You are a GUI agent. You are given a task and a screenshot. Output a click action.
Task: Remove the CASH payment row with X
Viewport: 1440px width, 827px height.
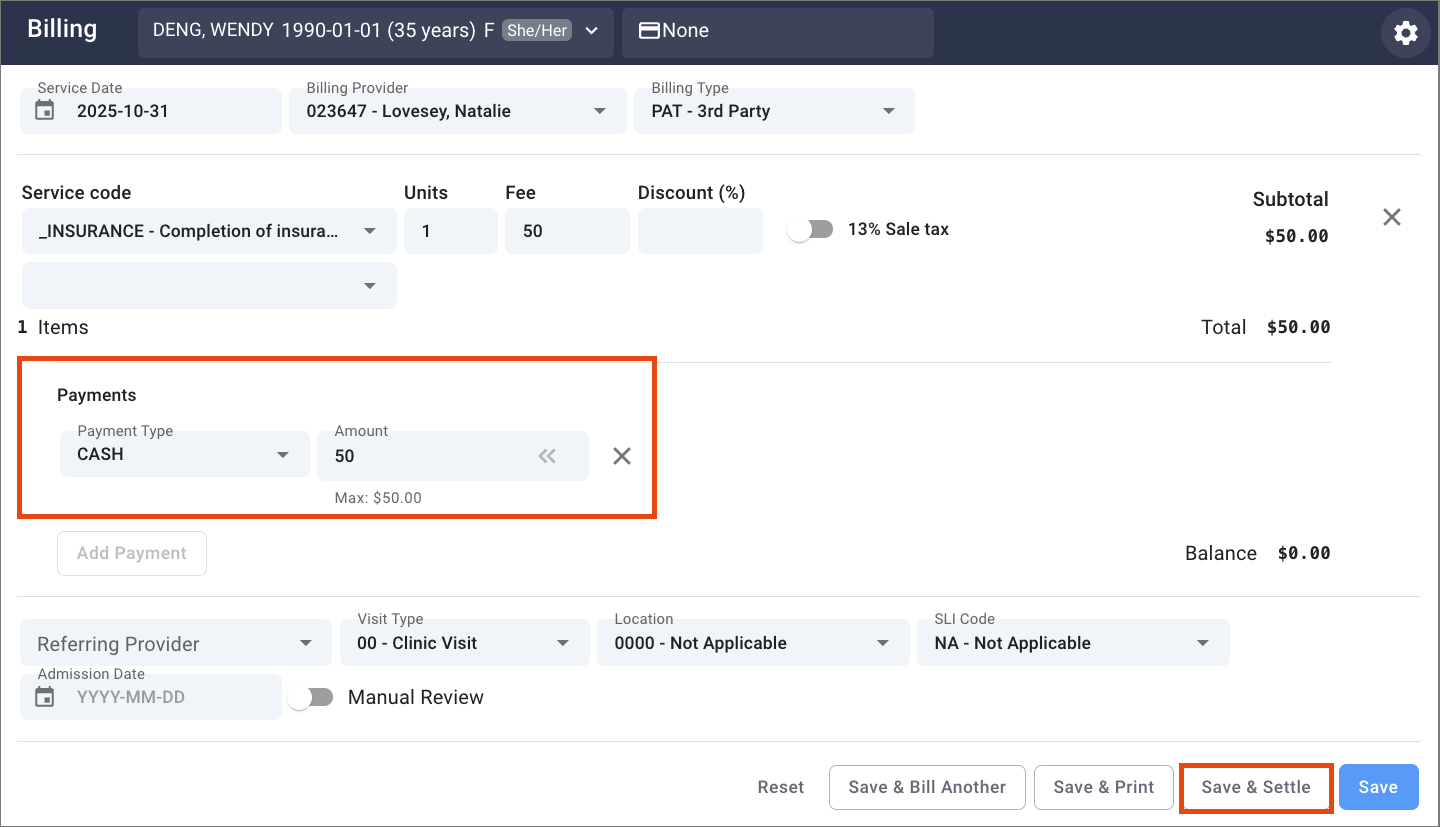coord(622,456)
